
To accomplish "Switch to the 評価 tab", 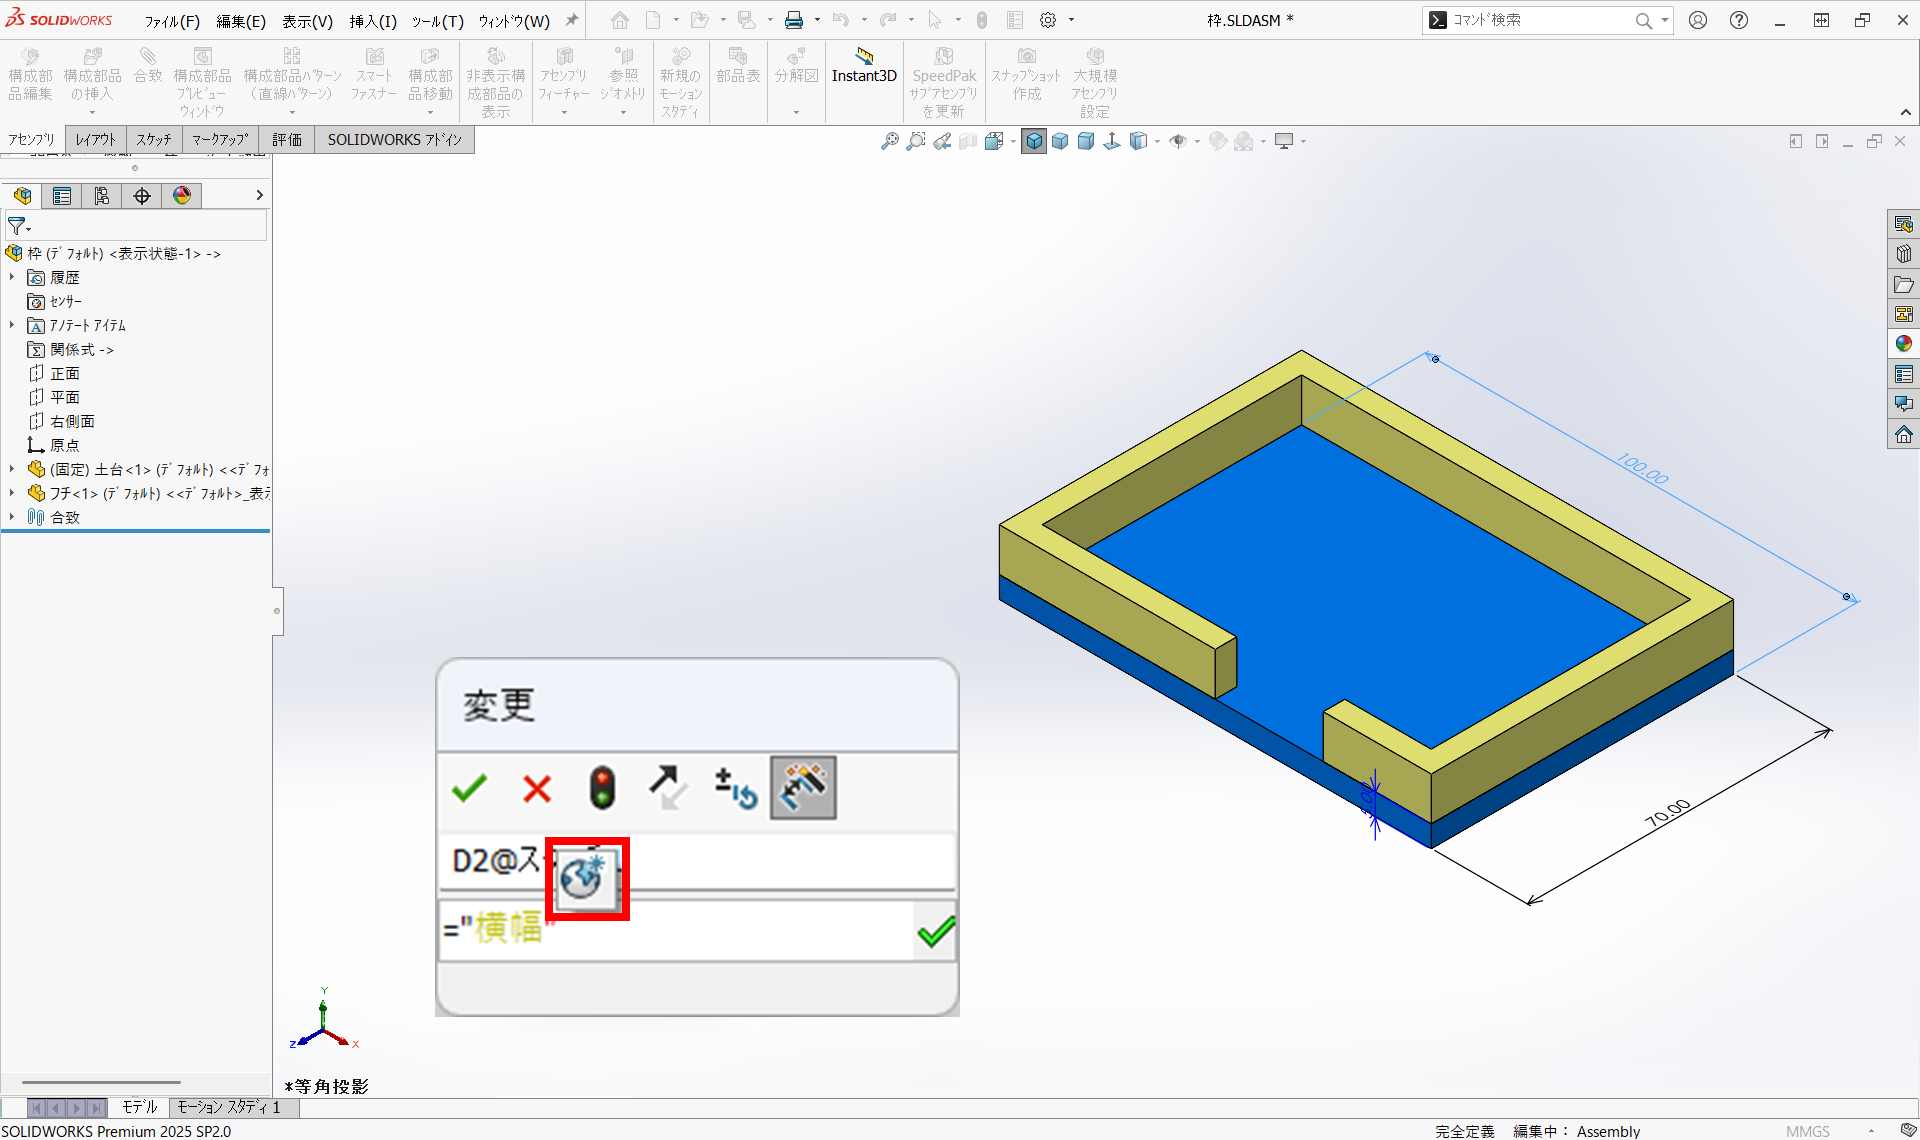I will [287, 140].
